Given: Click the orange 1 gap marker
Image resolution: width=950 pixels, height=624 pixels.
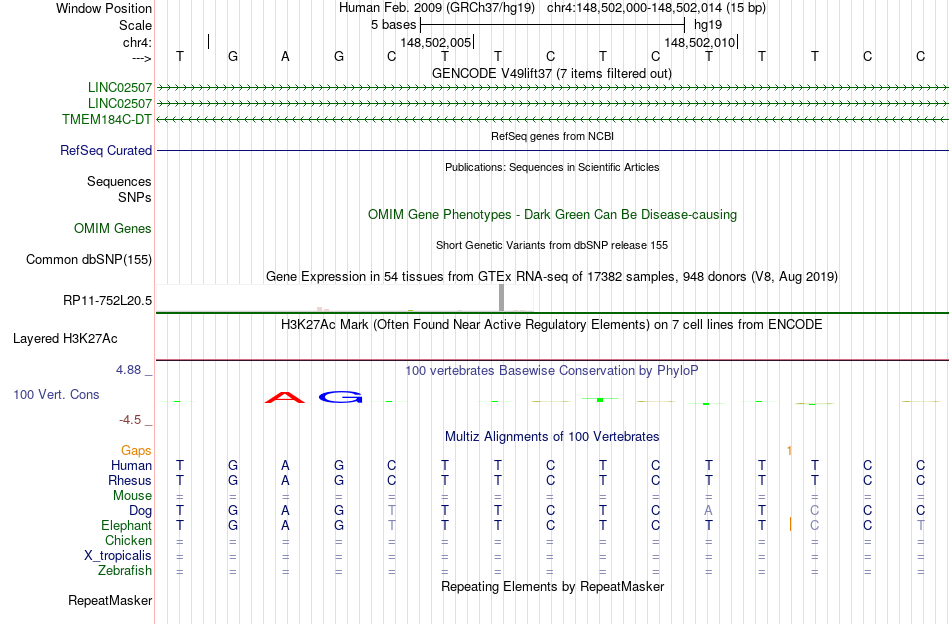Looking at the screenshot, I should tap(789, 450).
